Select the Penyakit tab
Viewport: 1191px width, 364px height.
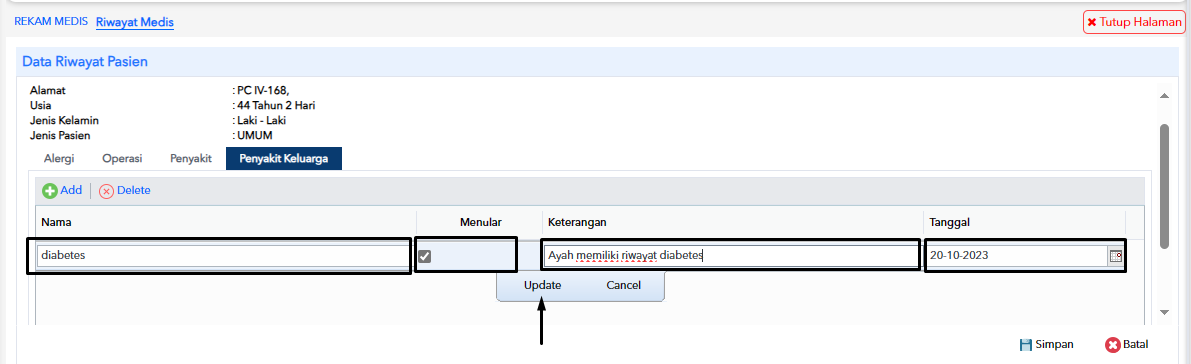[190, 159]
